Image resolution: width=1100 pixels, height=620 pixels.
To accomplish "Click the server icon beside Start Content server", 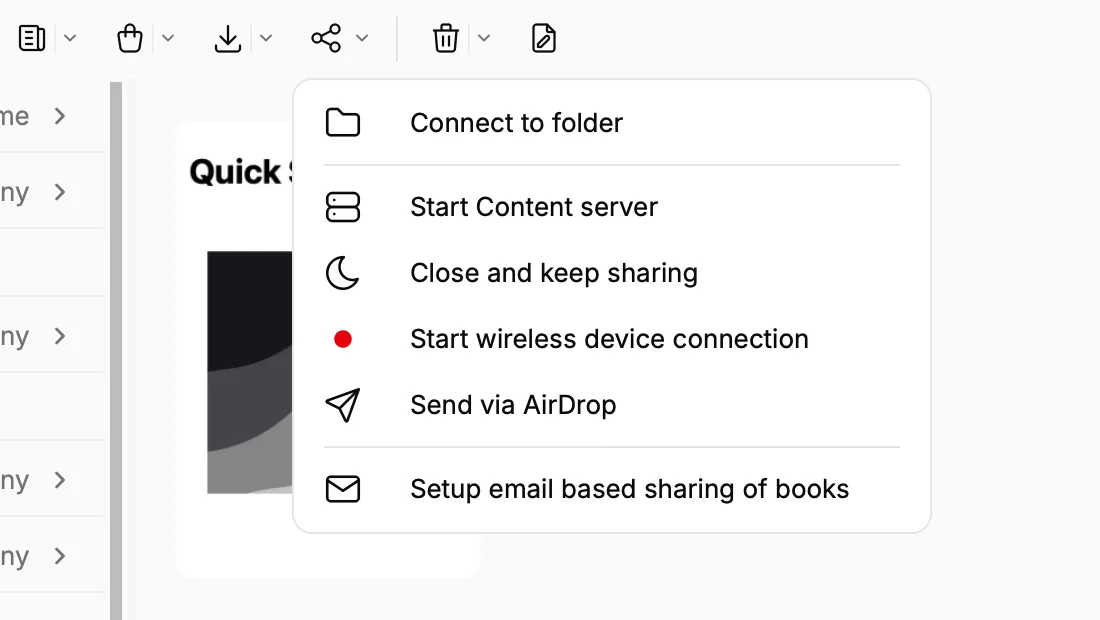I will pos(343,207).
